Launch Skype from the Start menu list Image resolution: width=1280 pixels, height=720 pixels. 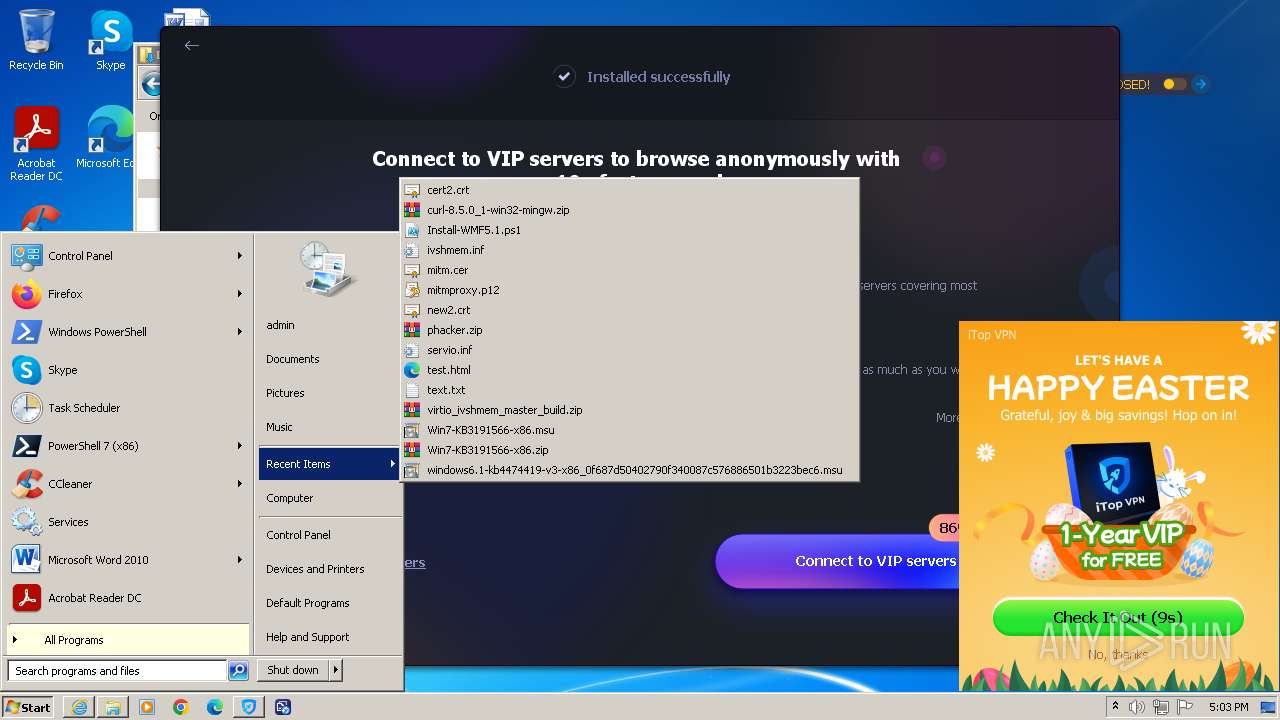pyautogui.click(x=127, y=370)
